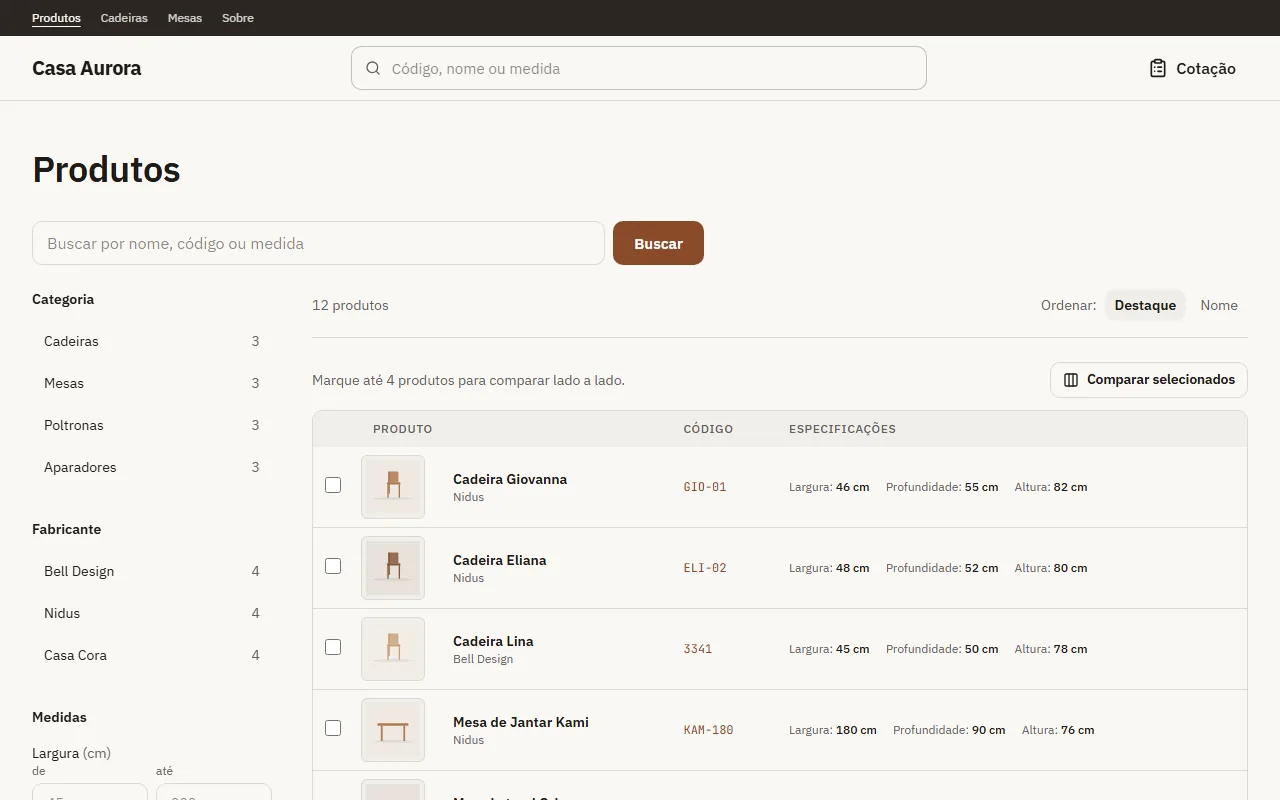This screenshot has height=800, width=1280.
Task: Filter by fabricante Bell Design
Action: (152, 571)
